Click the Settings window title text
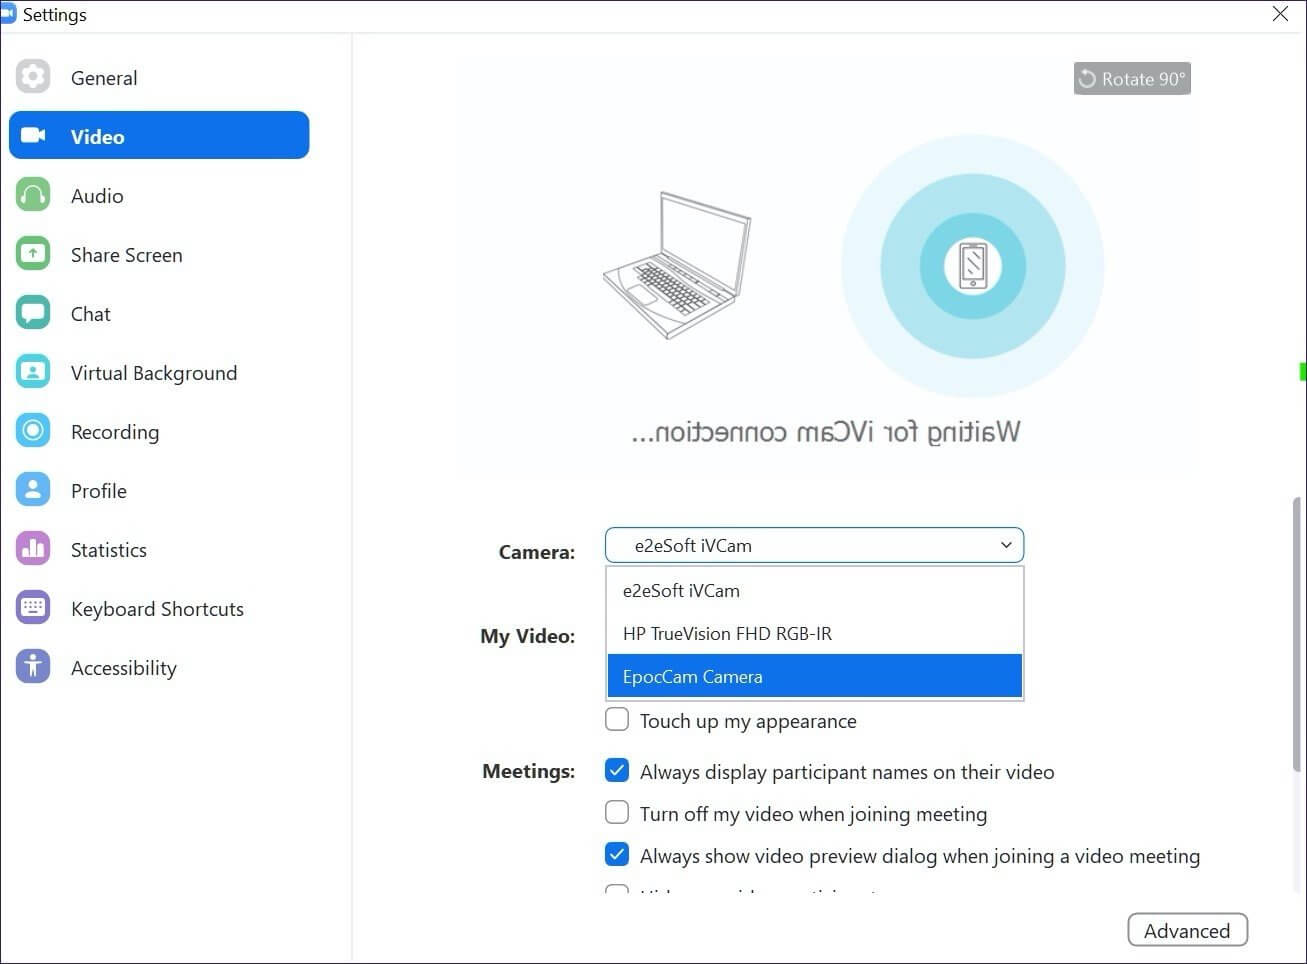This screenshot has width=1307, height=964. point(55,15)
